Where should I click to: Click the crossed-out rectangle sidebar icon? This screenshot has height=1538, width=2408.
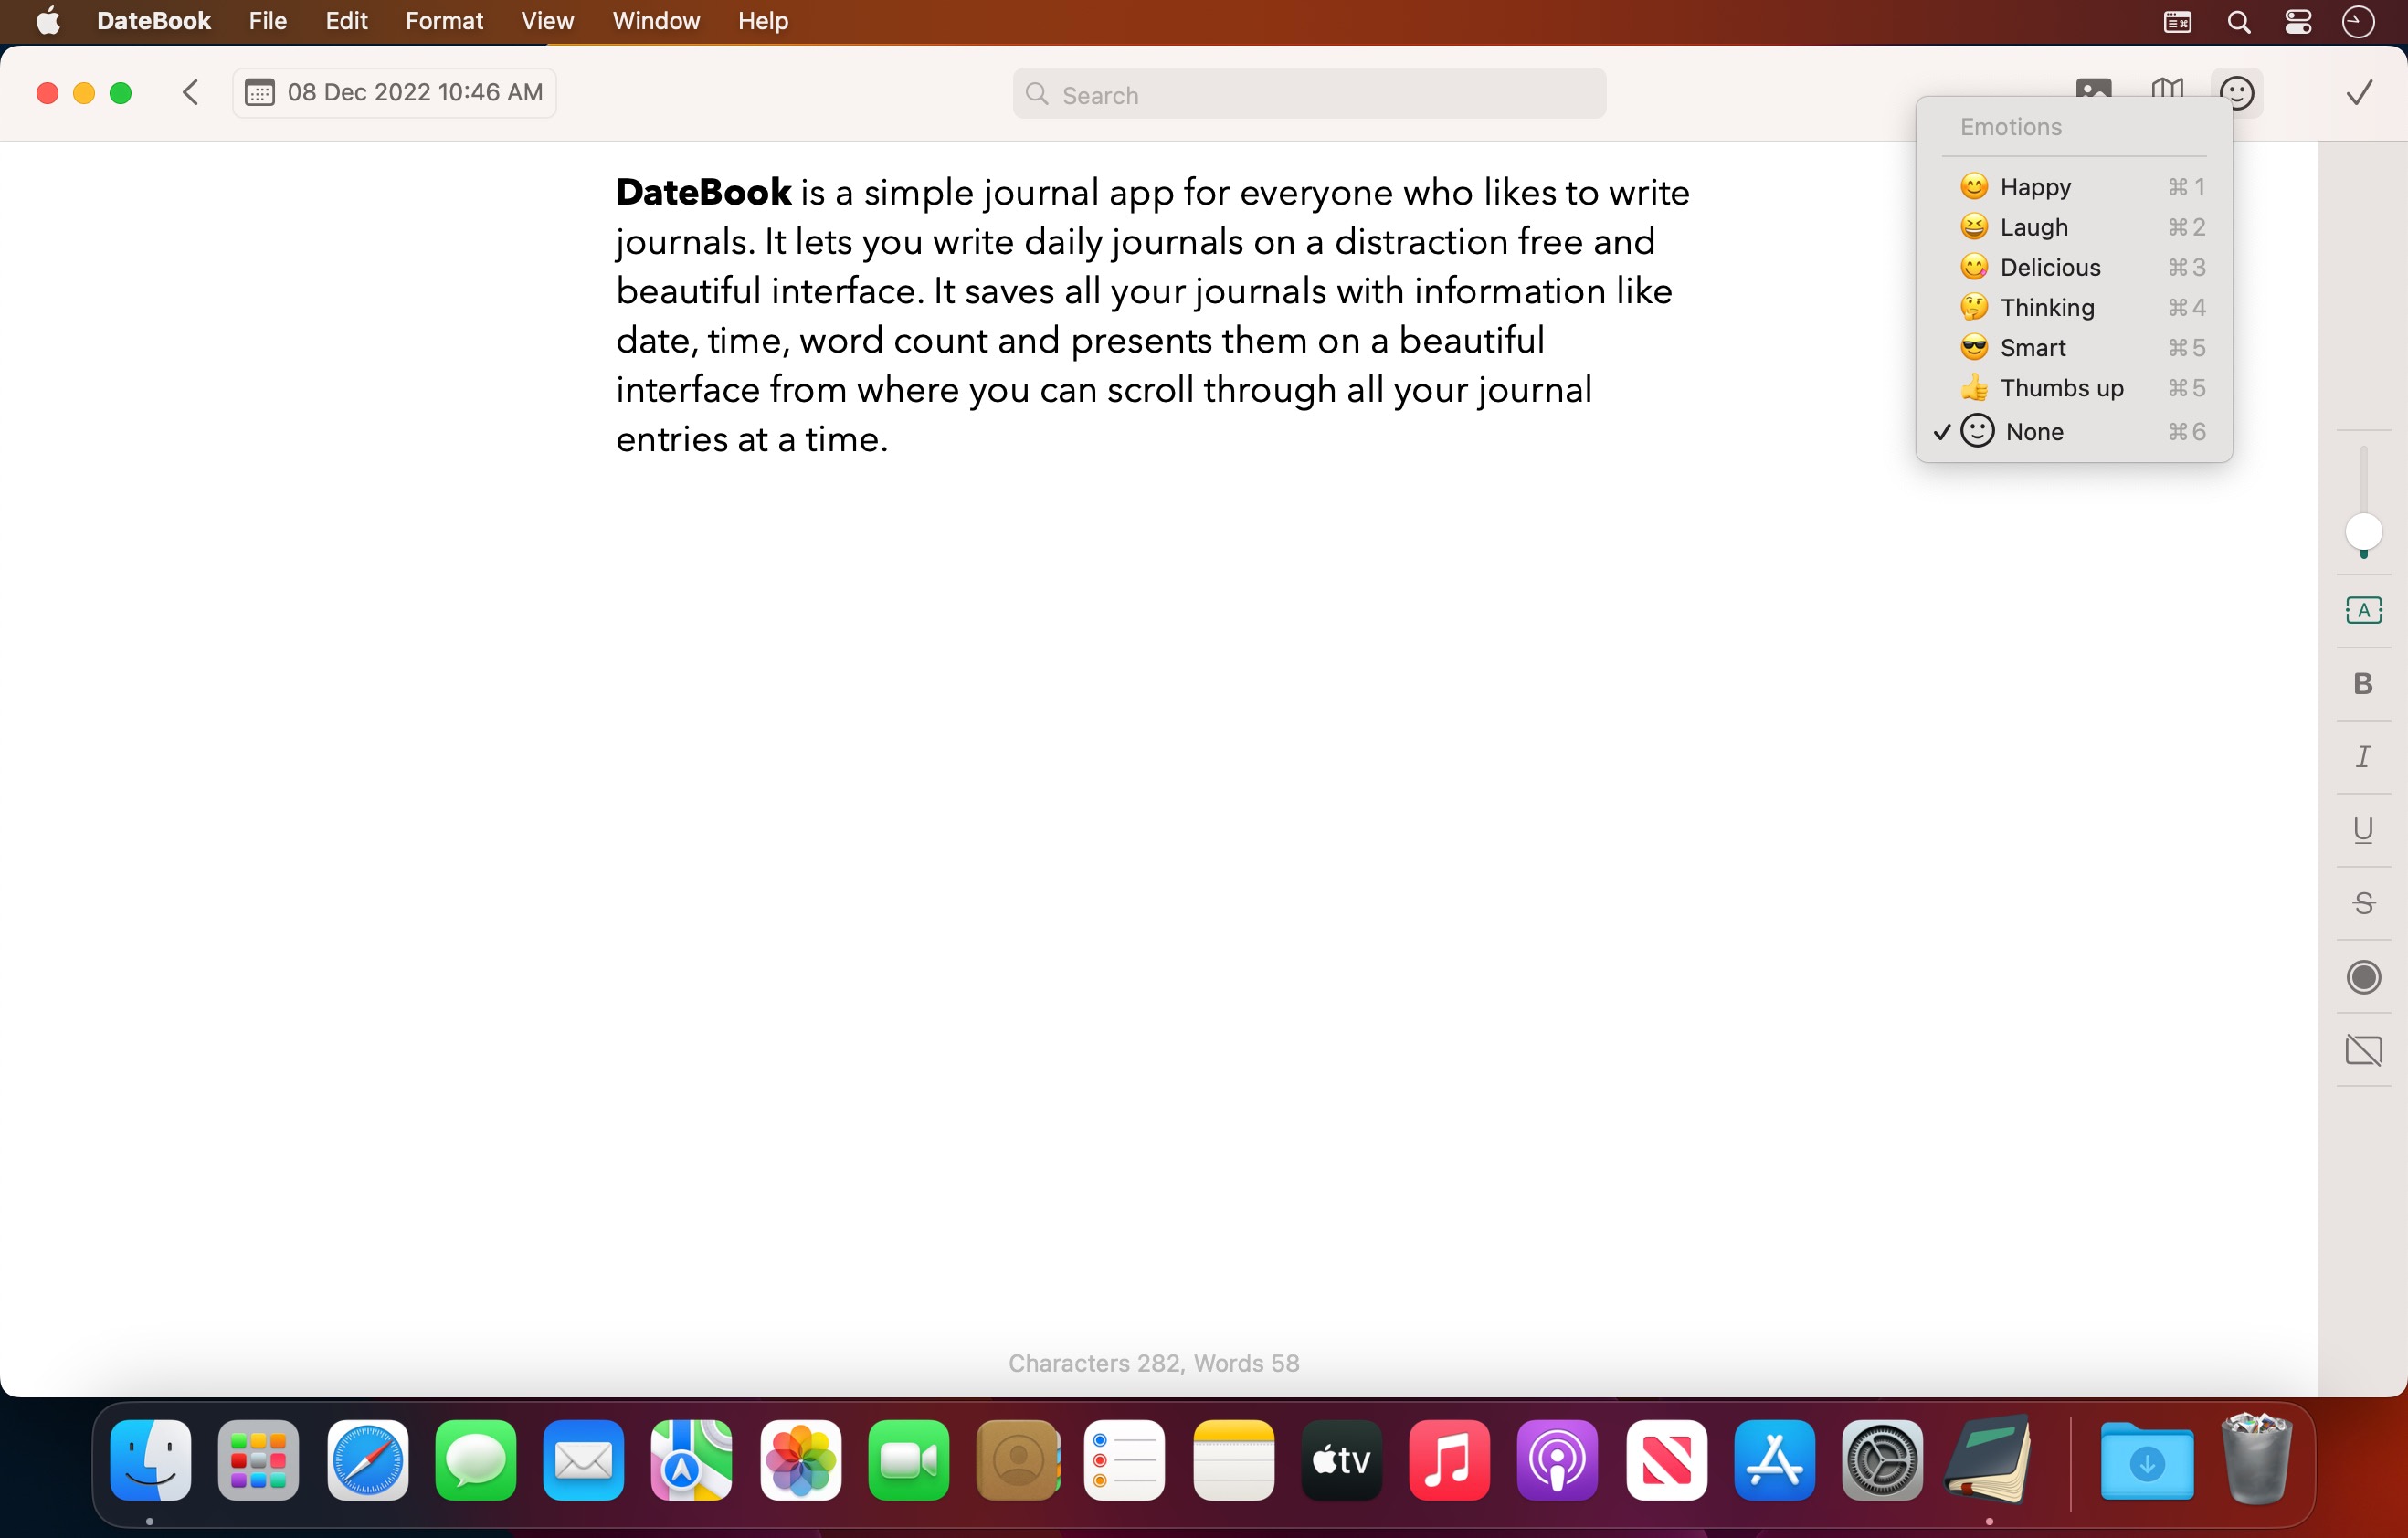pyautogui.click(x=2363, y=1050)
